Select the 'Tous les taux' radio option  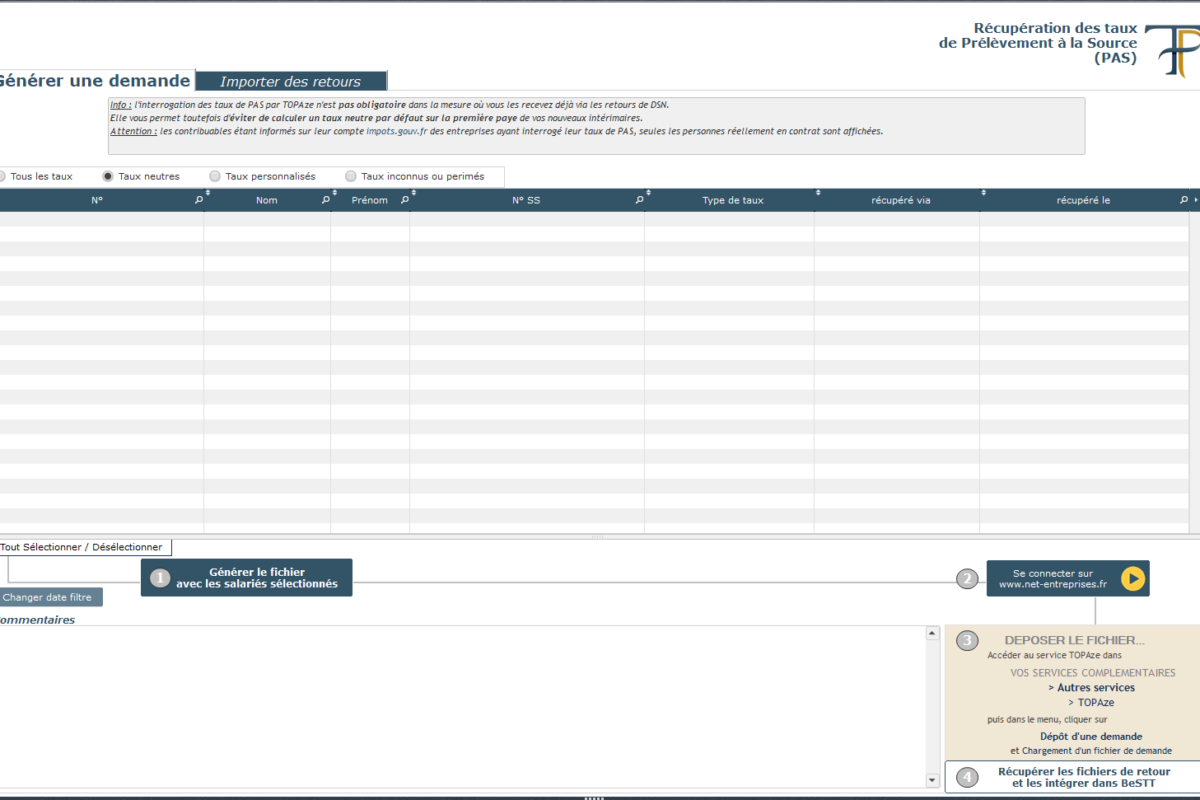(x=2, y=176)
